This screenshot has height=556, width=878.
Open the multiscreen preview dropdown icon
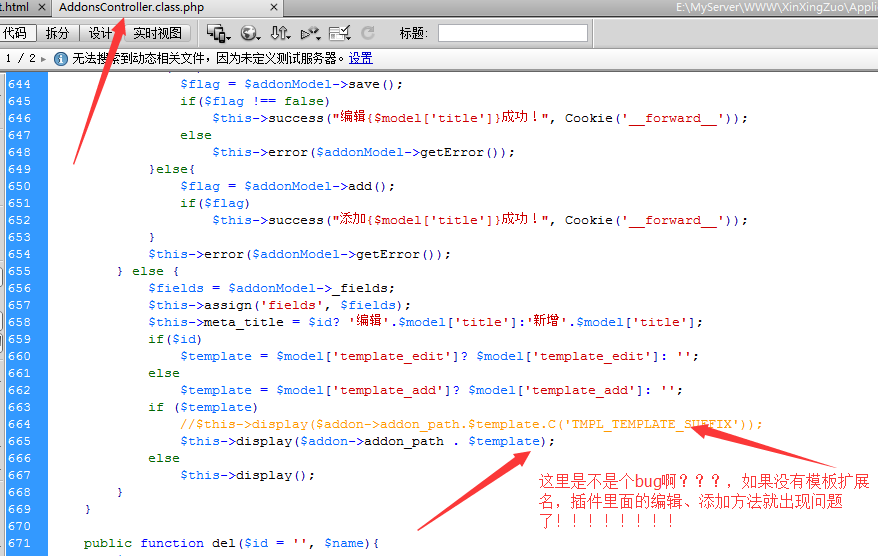[218, 34]
